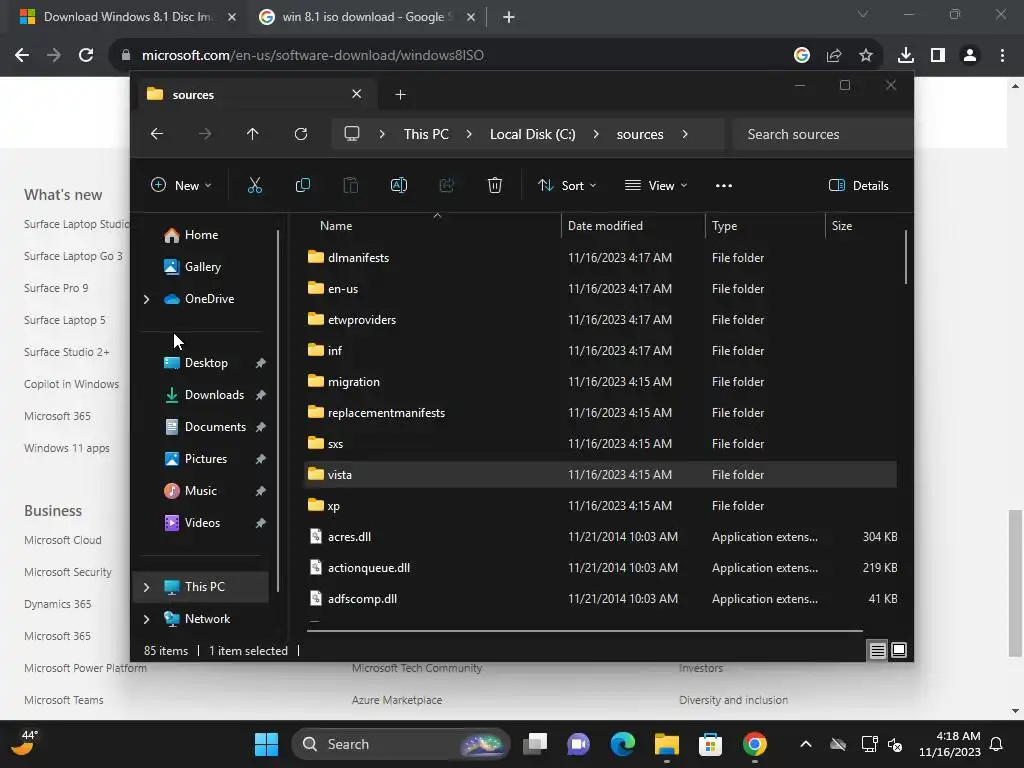Click the Copy icon in Explorer toolbar
The image size is (1024, 768).
(302, 185)
